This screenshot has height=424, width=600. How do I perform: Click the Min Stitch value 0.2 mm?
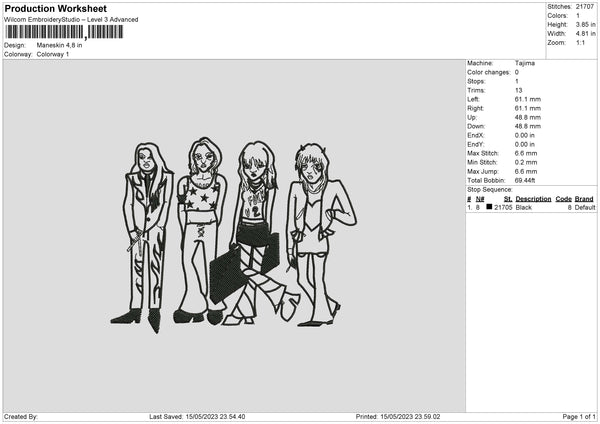(526, 162)
